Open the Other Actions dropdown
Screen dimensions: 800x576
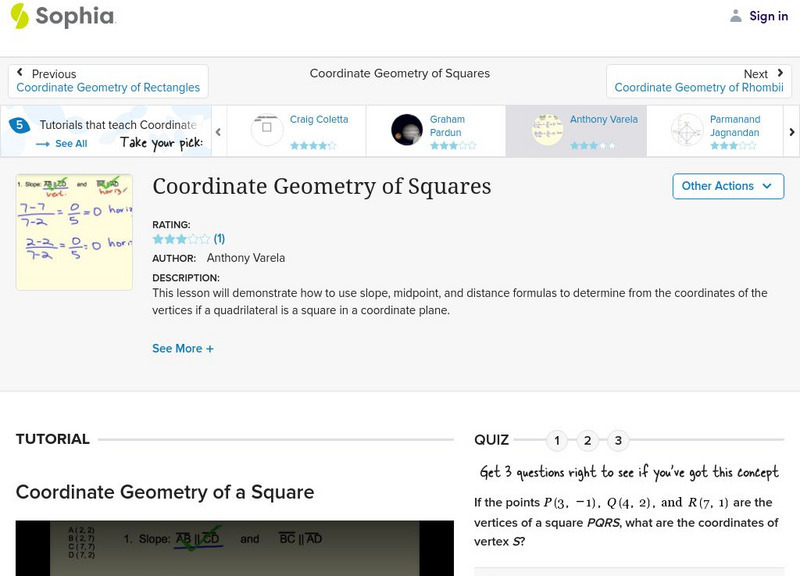tap(727, 186)
